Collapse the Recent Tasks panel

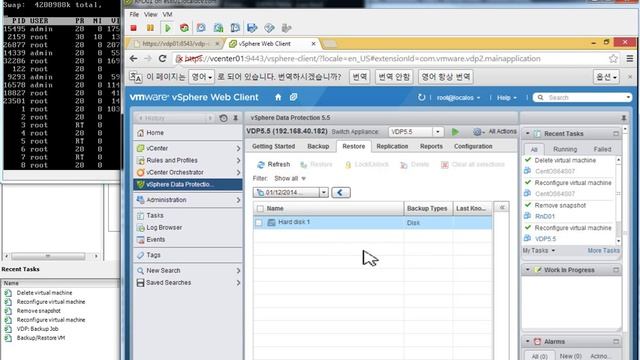click(527, 133)
